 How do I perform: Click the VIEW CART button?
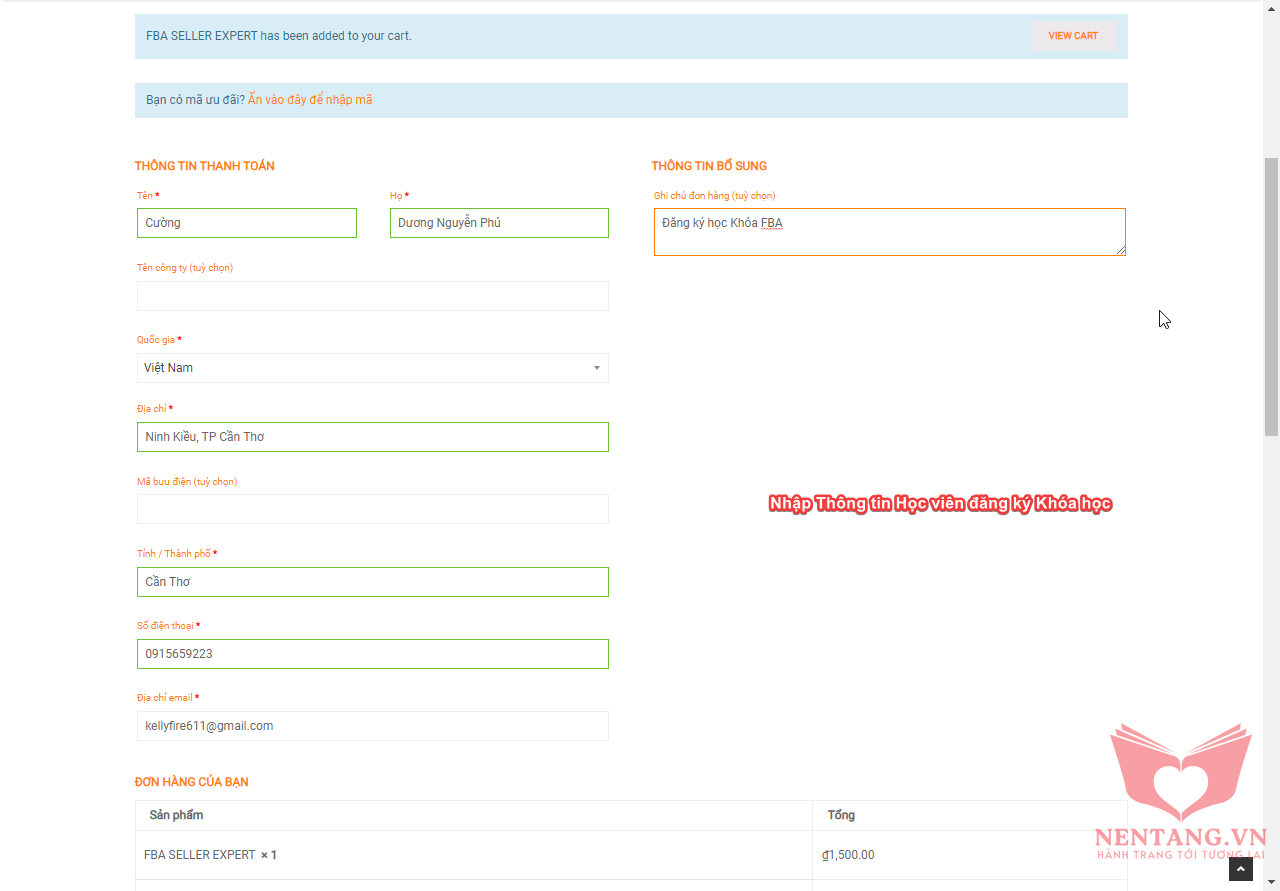(1072, 36)
